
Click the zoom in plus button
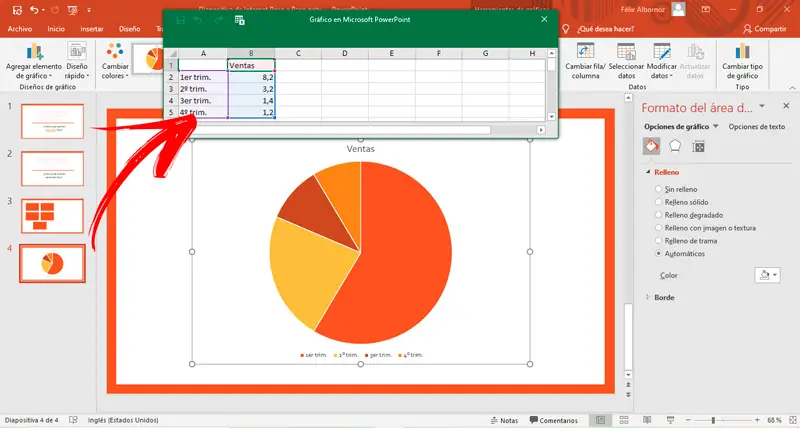tap(757, 420)
